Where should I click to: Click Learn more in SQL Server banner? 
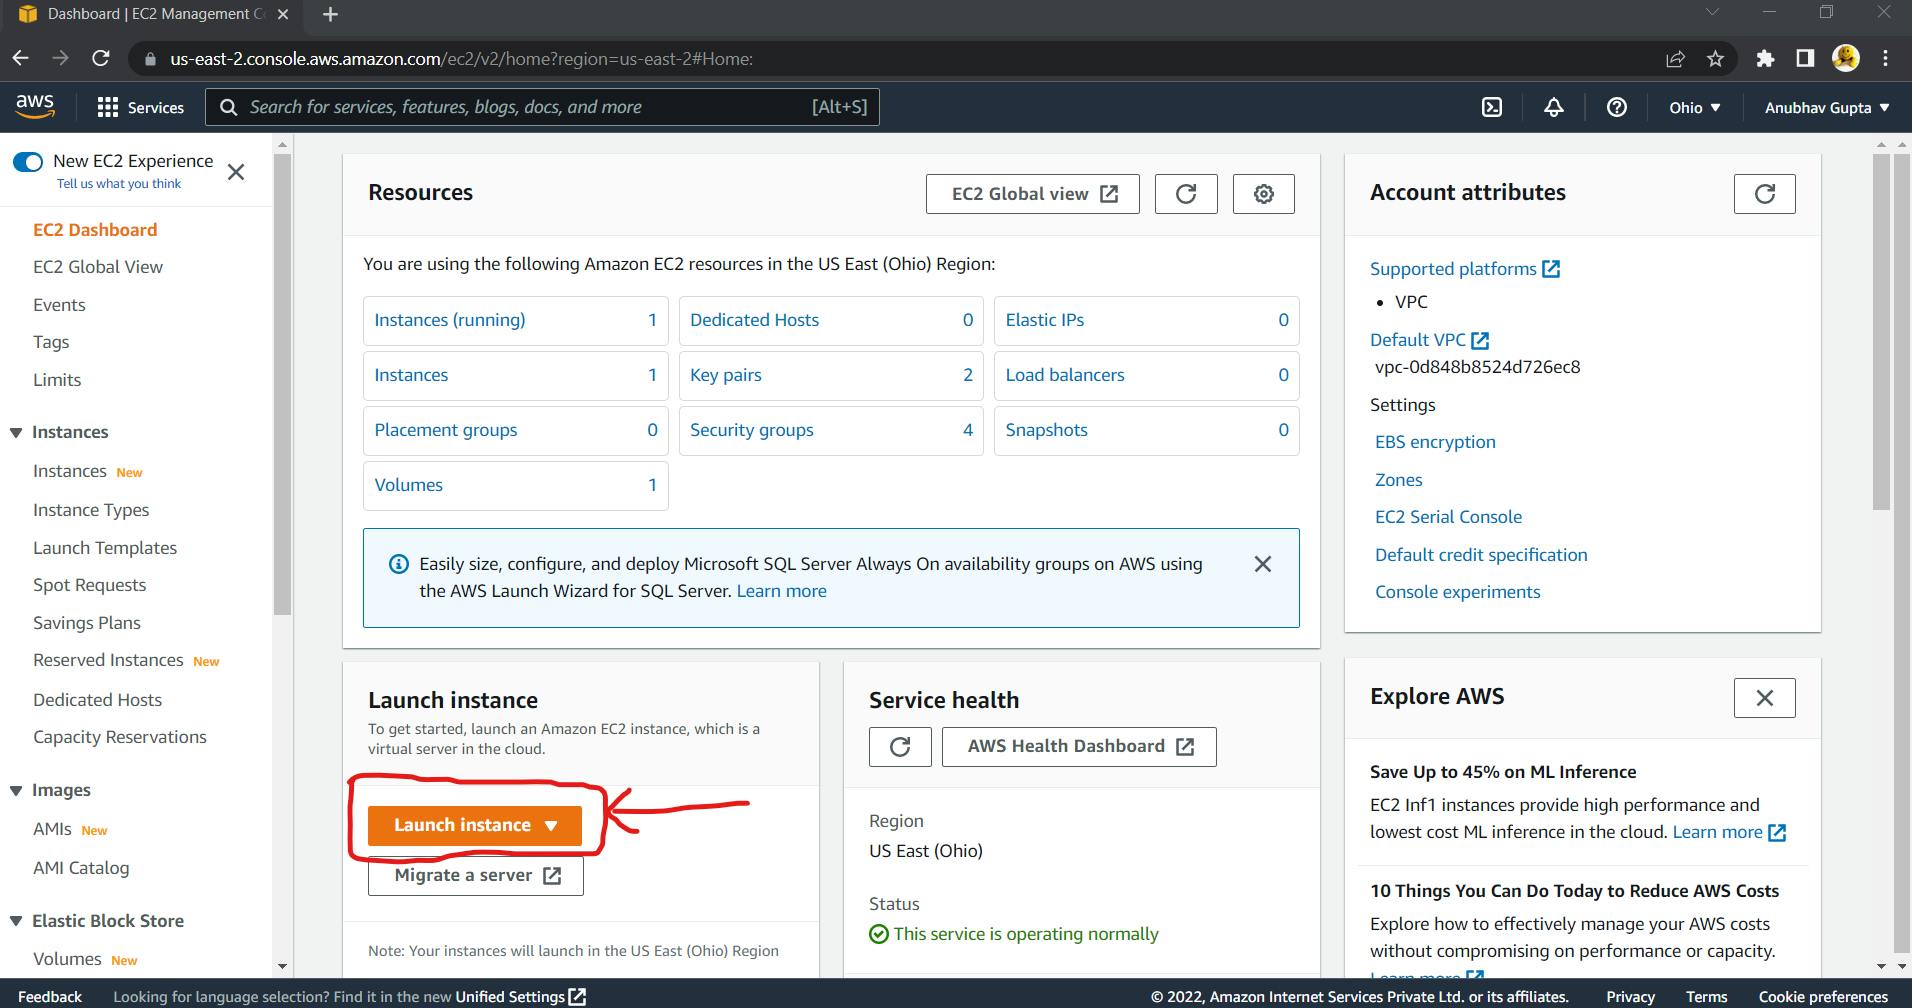781,591
